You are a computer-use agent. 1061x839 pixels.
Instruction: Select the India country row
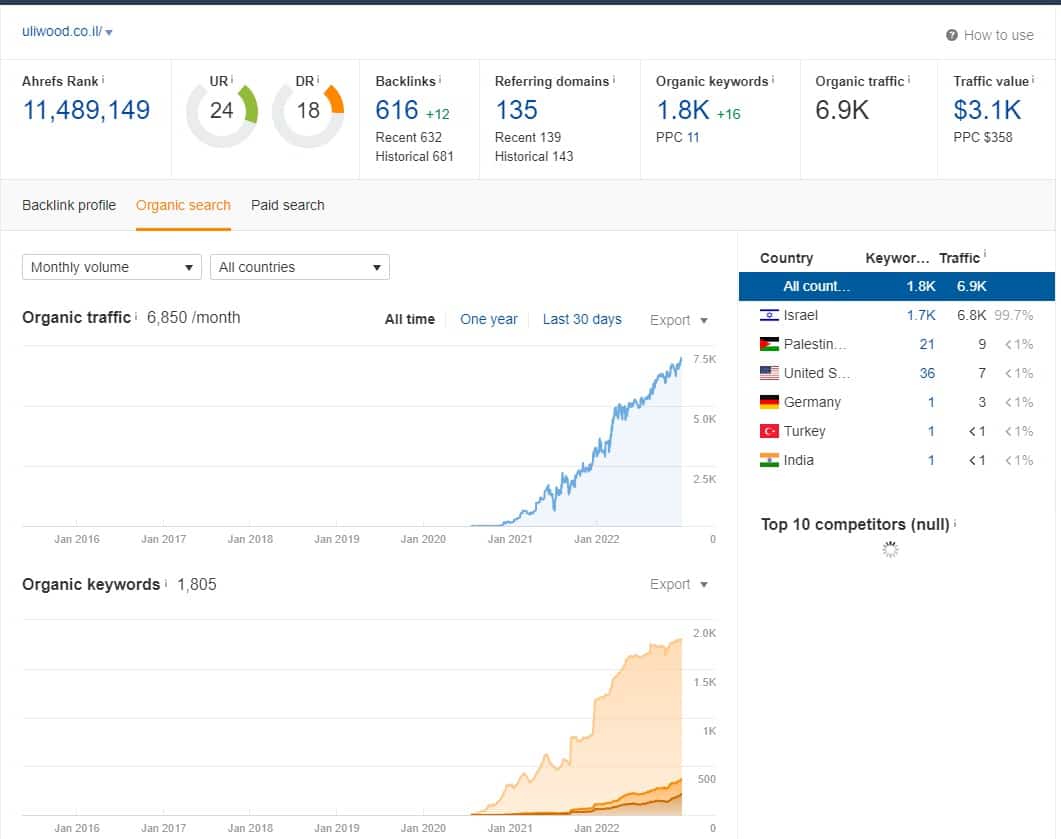click(x=897, y=460)
